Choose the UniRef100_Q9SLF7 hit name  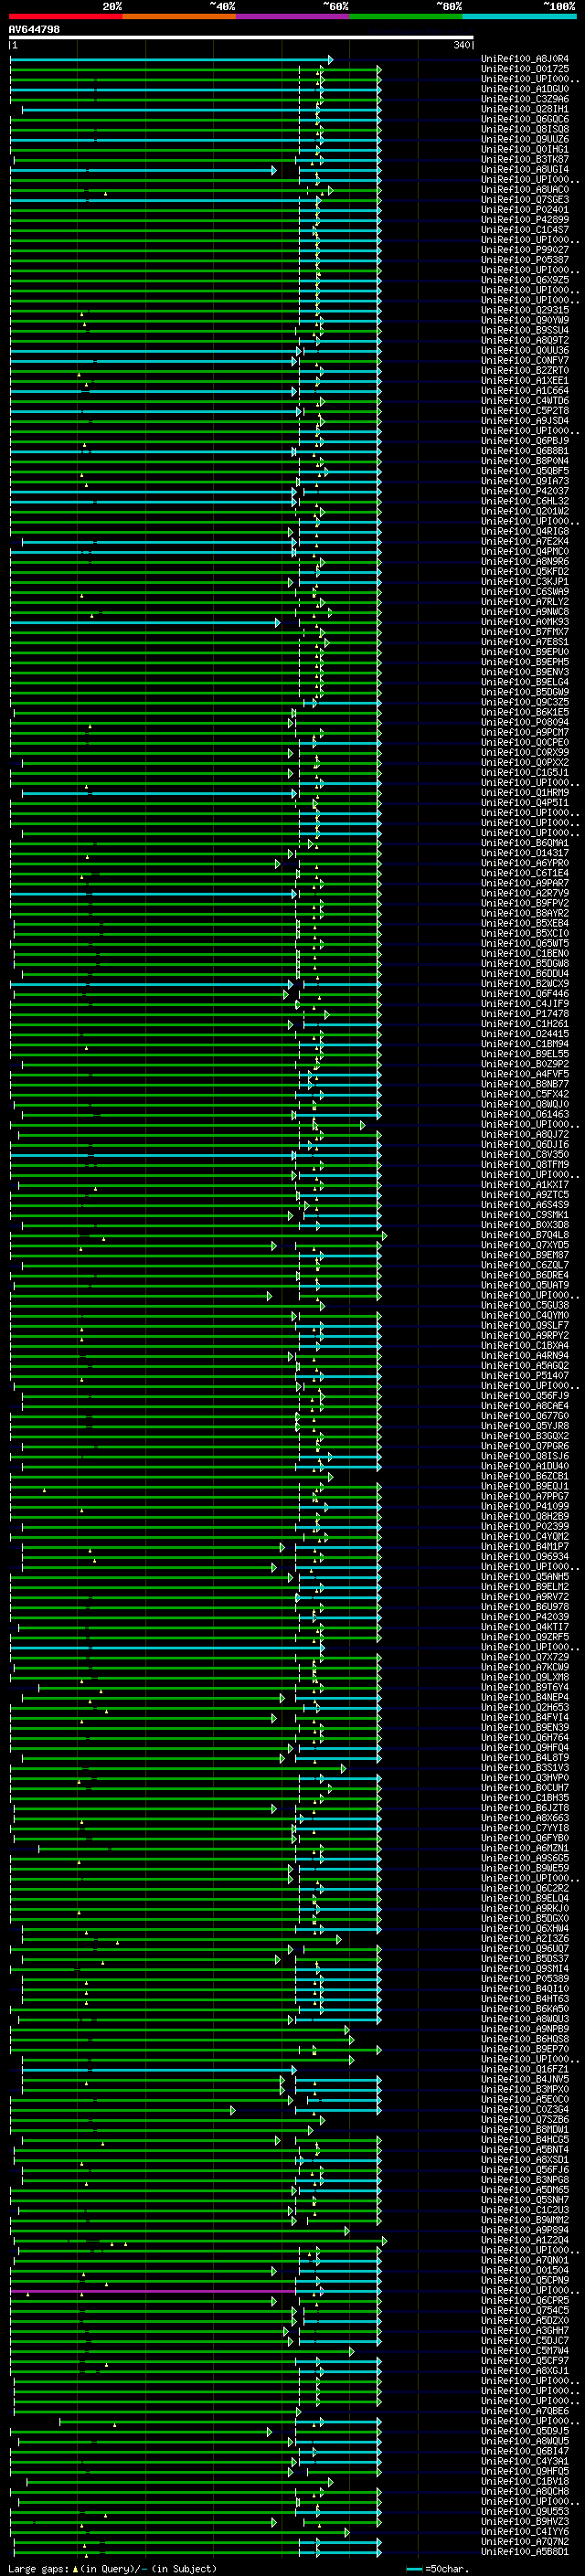tap(525, 1325)
